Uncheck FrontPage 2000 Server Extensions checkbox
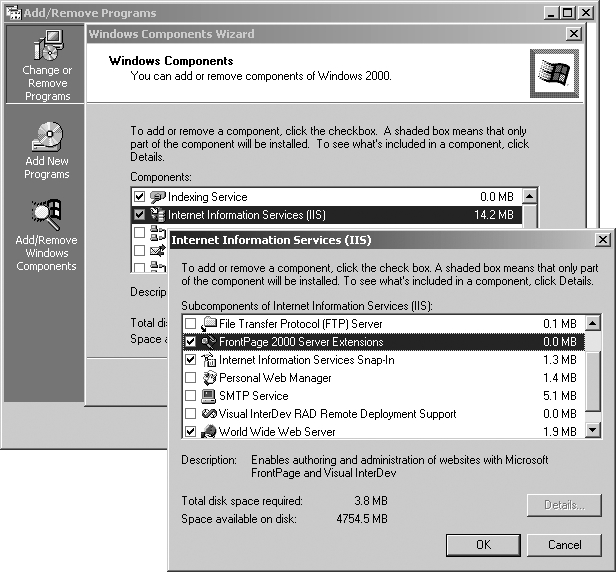 [x=191, y=342]
